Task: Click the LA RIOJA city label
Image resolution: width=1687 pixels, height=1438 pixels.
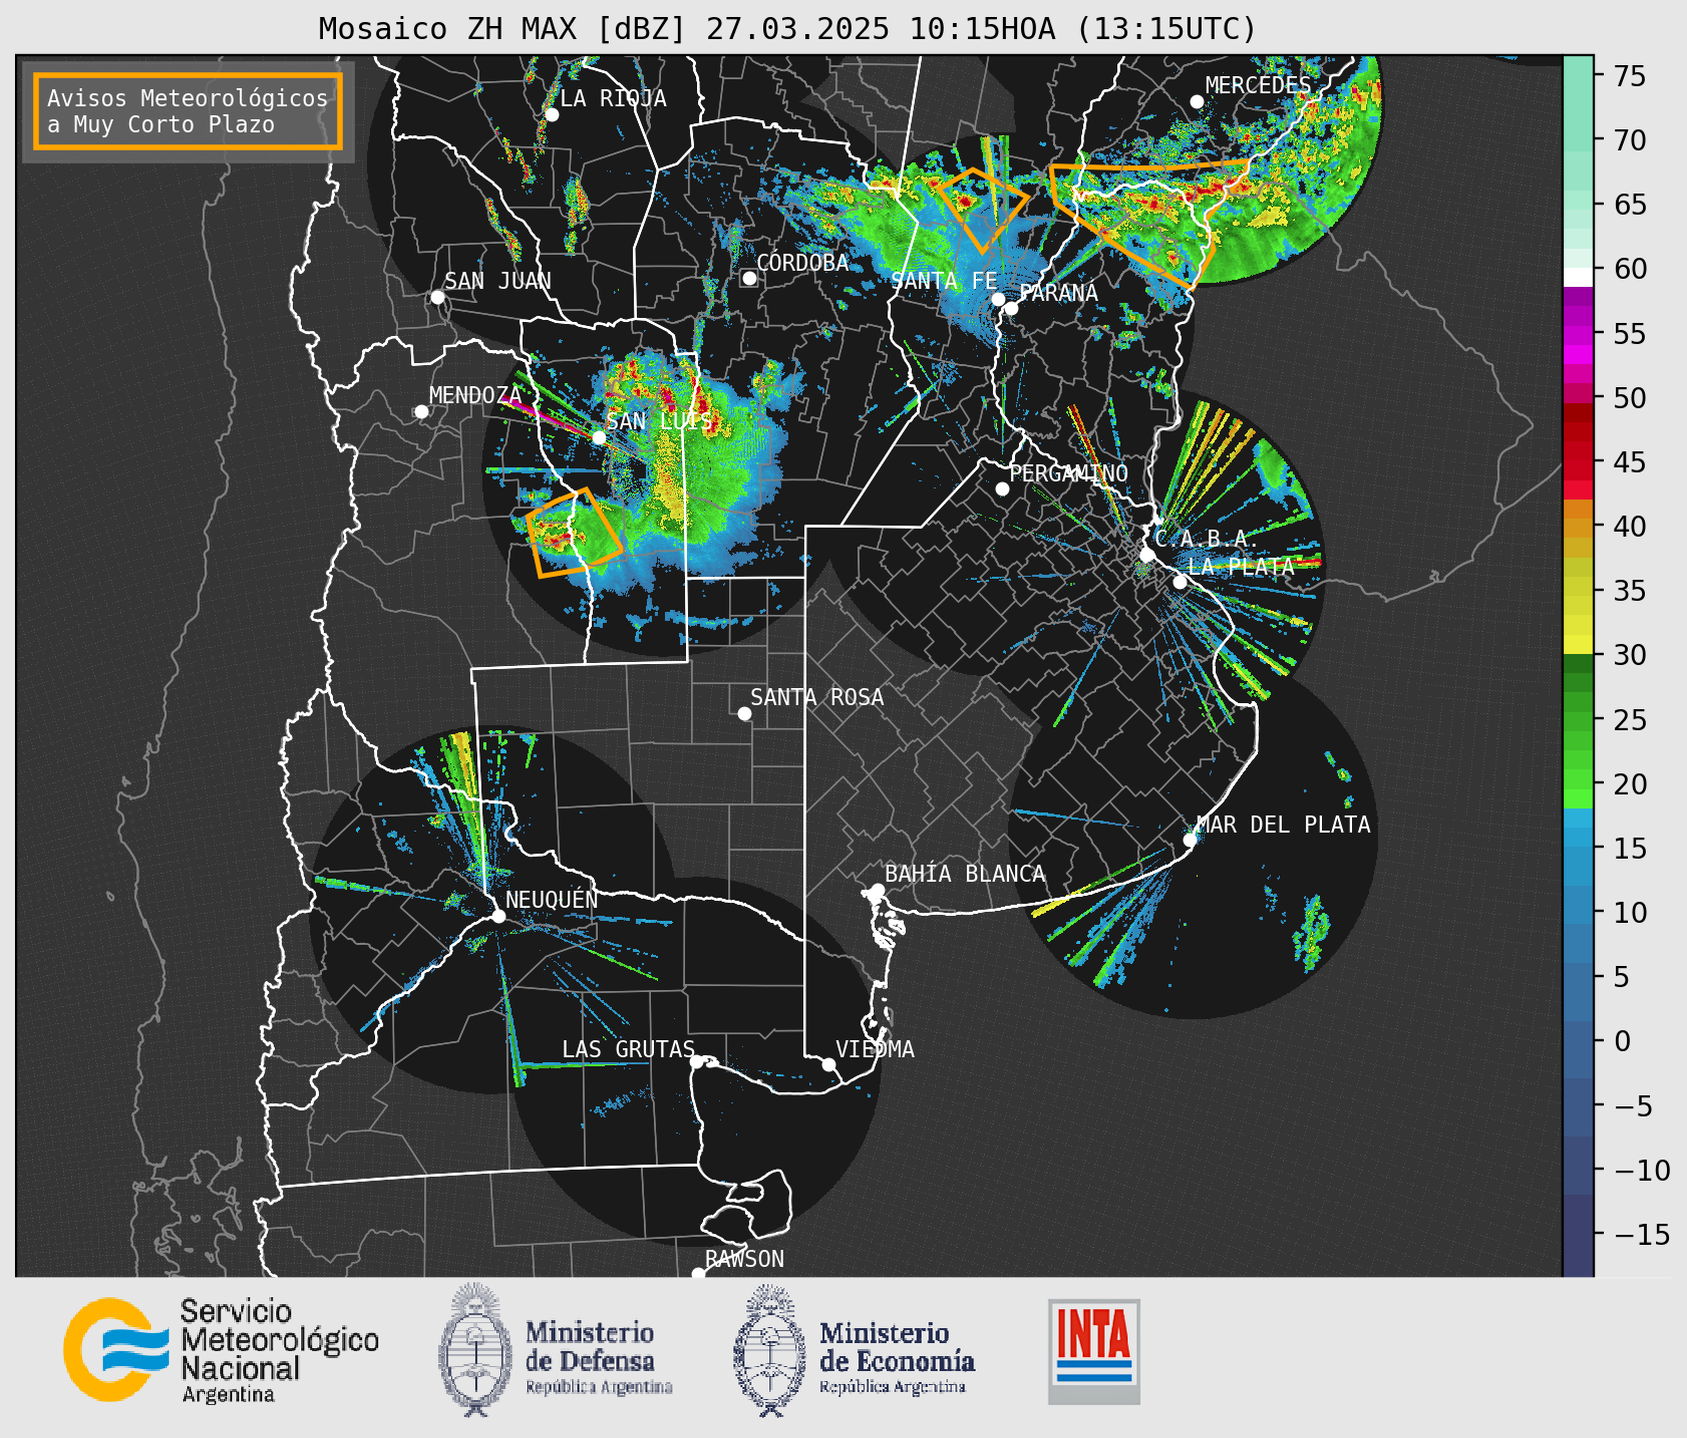Action: tap(613, 98)
